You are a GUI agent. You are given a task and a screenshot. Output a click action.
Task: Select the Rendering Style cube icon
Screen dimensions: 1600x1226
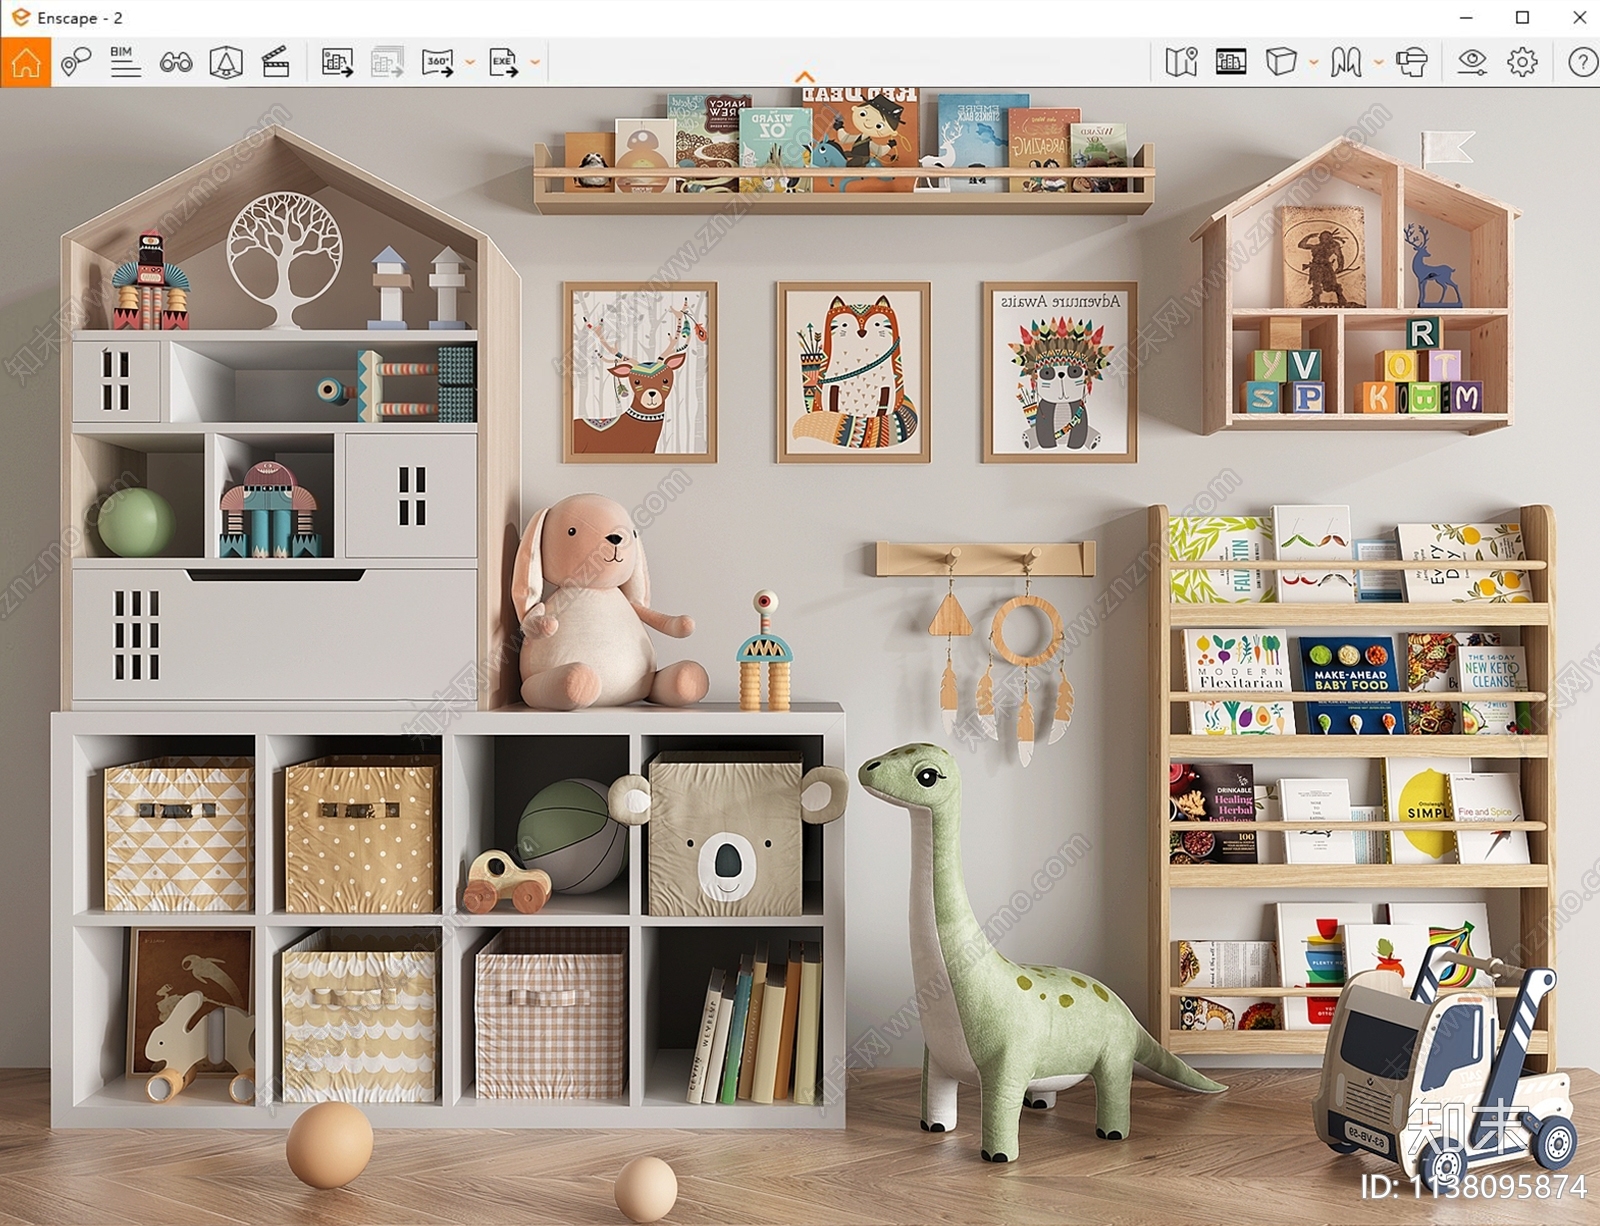[1281, 62]
